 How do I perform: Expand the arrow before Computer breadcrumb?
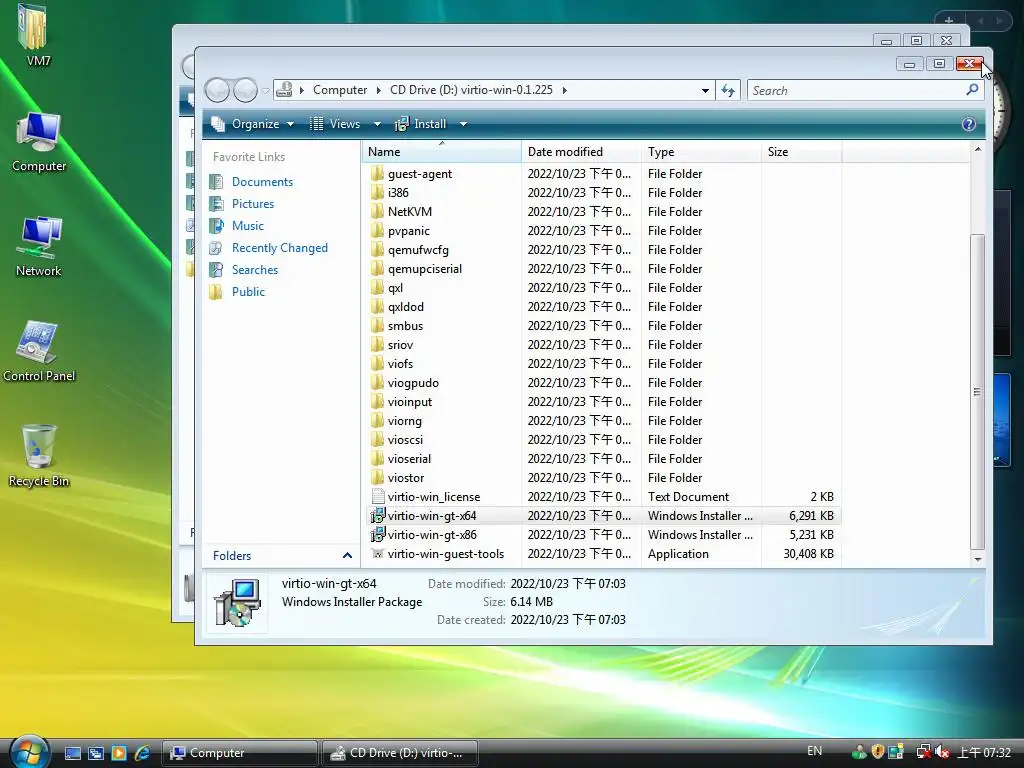(302, 90)
